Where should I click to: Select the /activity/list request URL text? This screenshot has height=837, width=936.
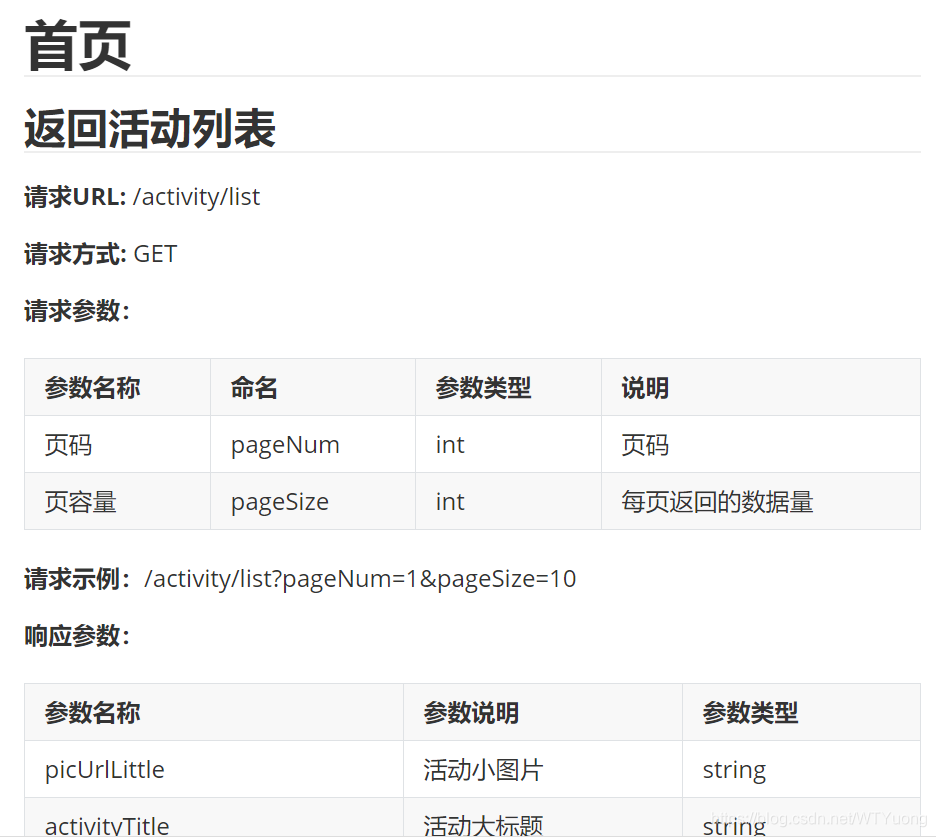click(x=196, y=197)
